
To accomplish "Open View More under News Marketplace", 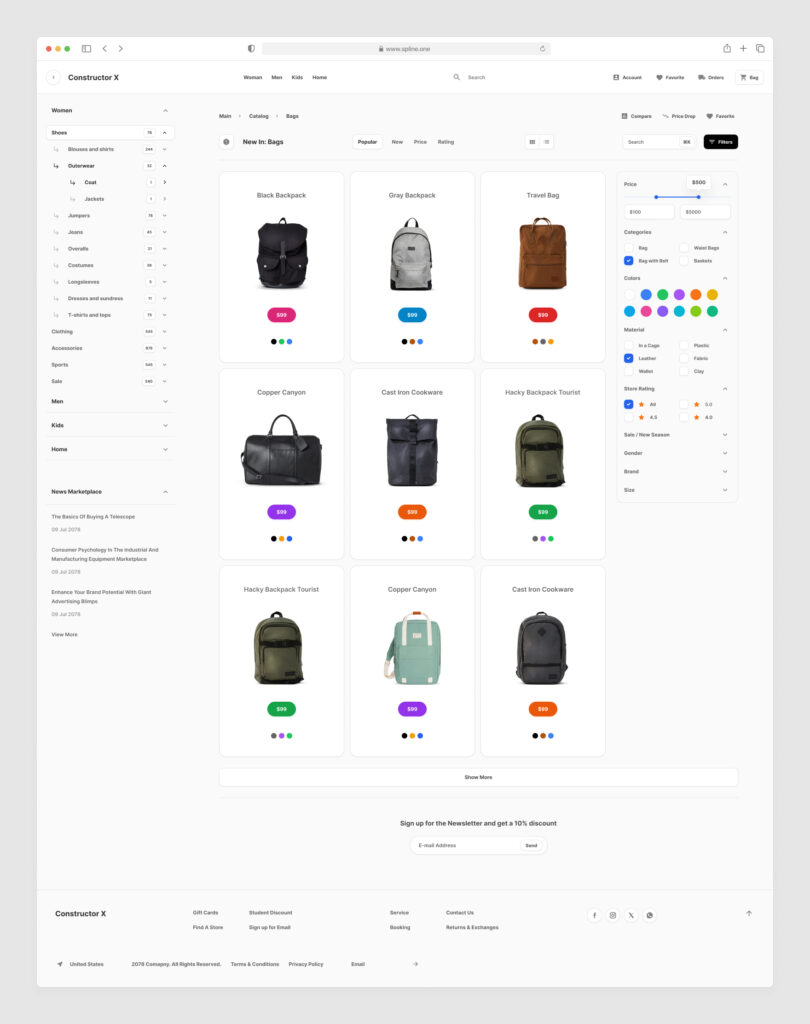I will point(65,635).
